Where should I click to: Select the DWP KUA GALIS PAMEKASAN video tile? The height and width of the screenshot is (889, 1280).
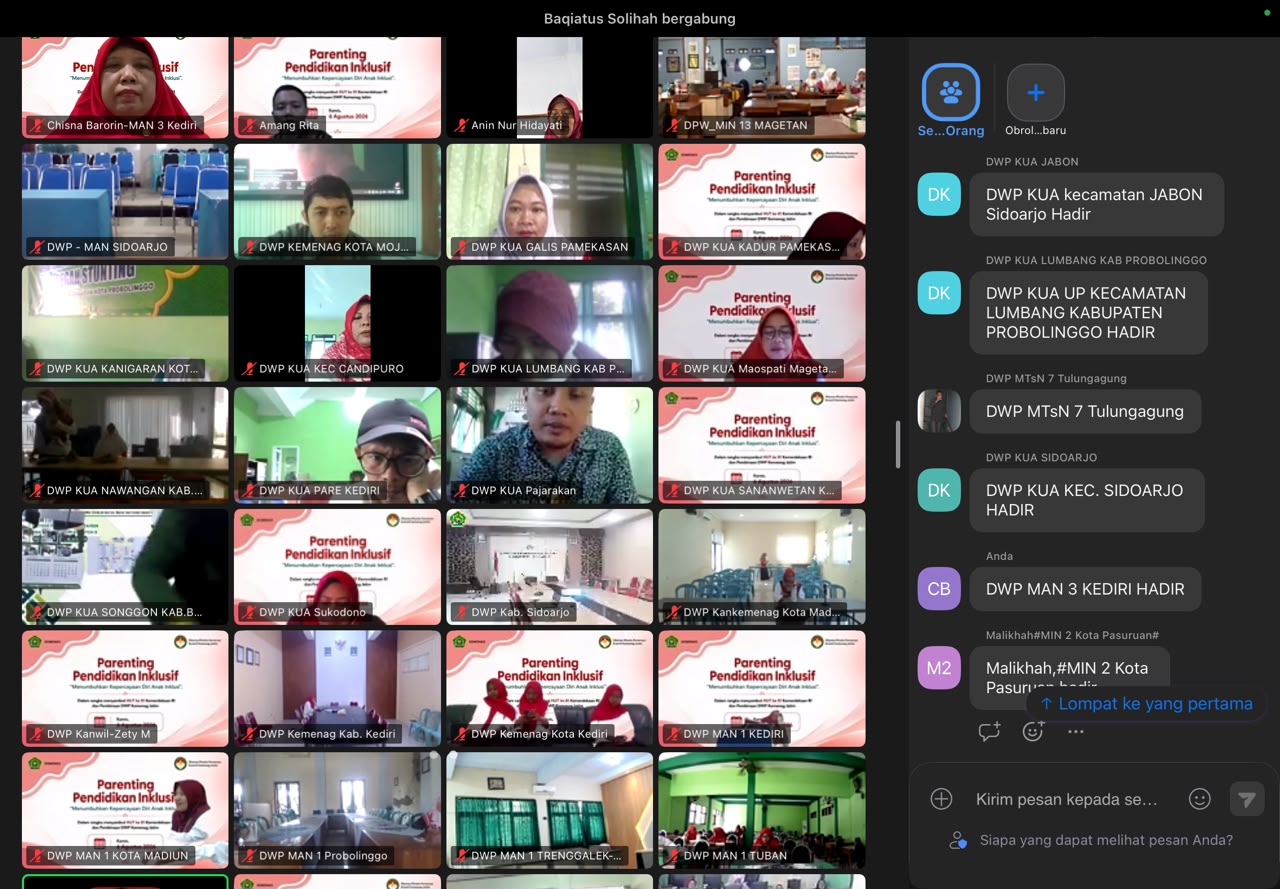550,202
